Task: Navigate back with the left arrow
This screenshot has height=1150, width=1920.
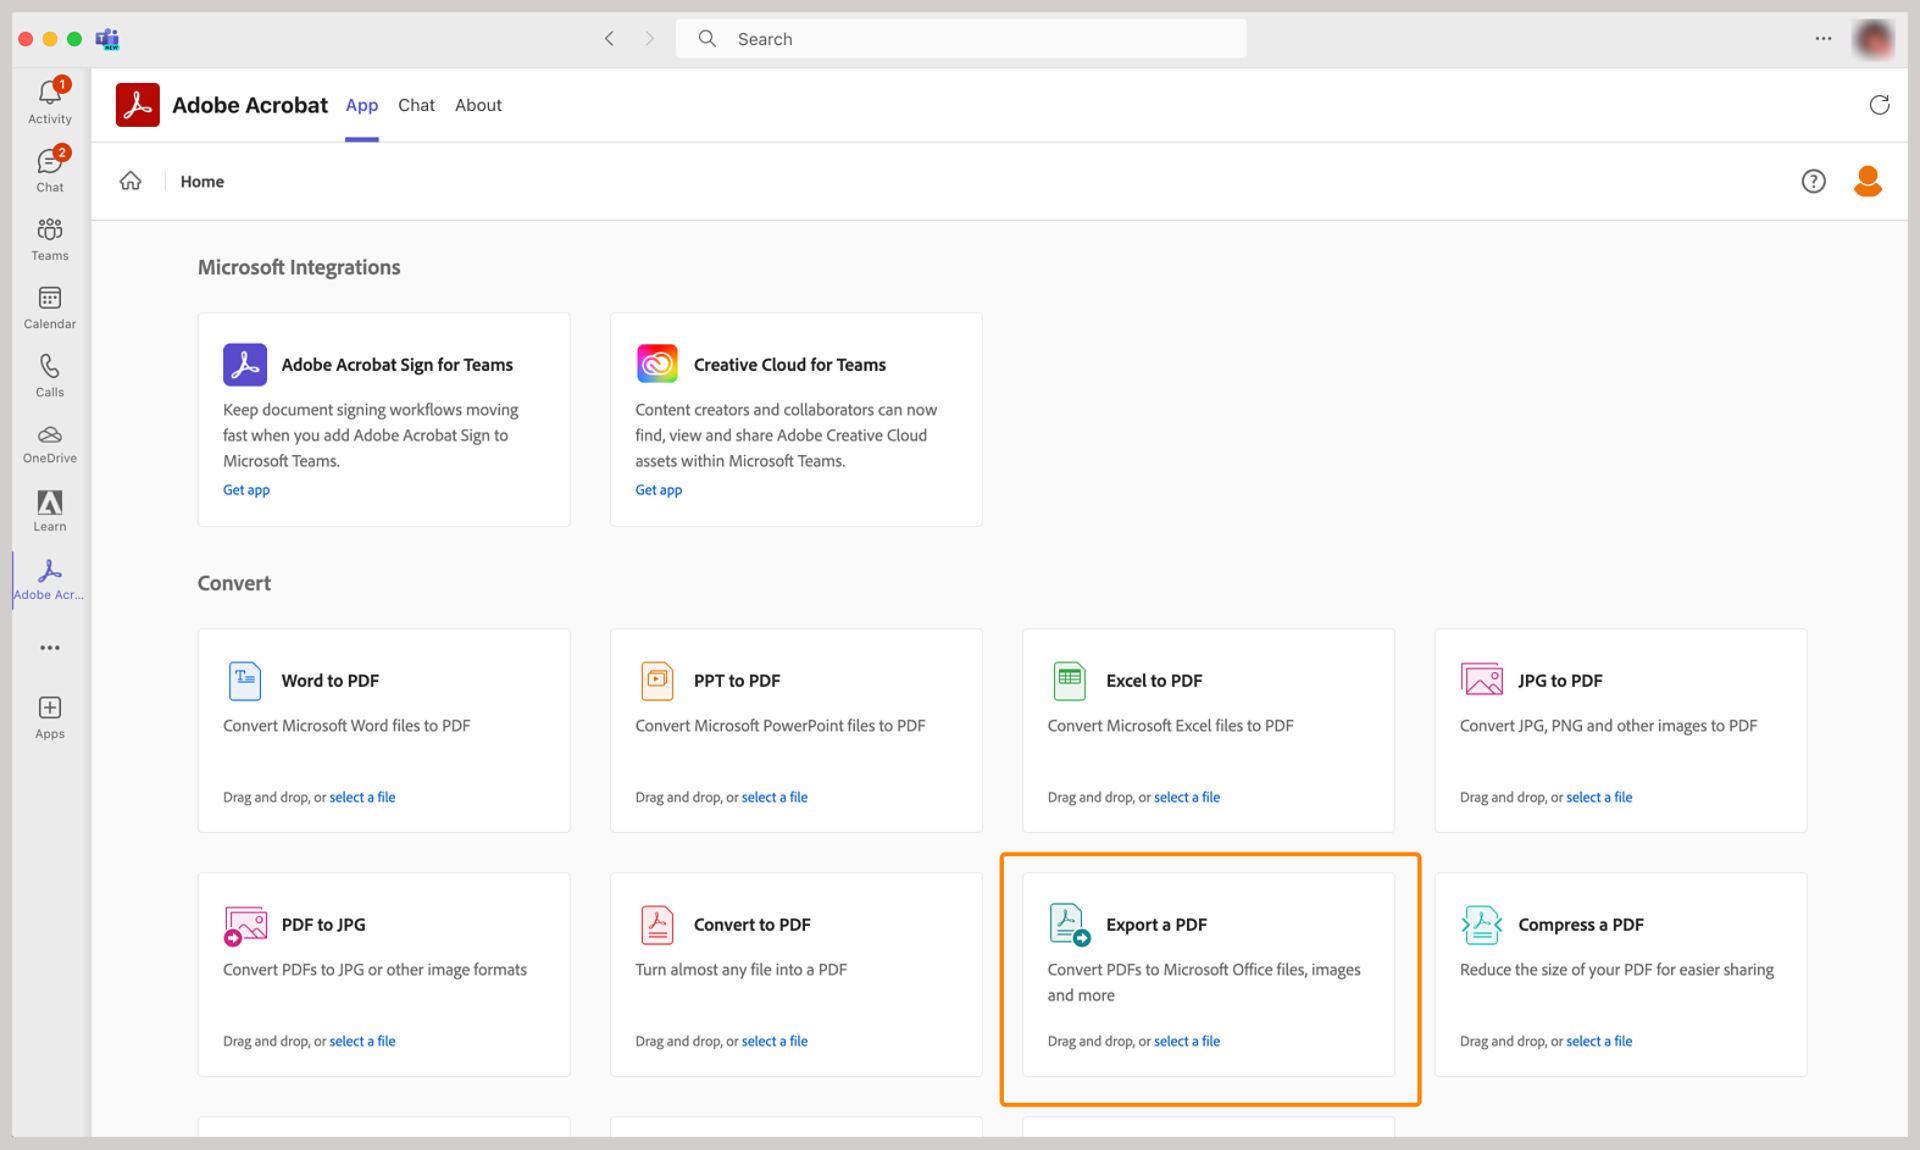Action: [x=609, y=39]
